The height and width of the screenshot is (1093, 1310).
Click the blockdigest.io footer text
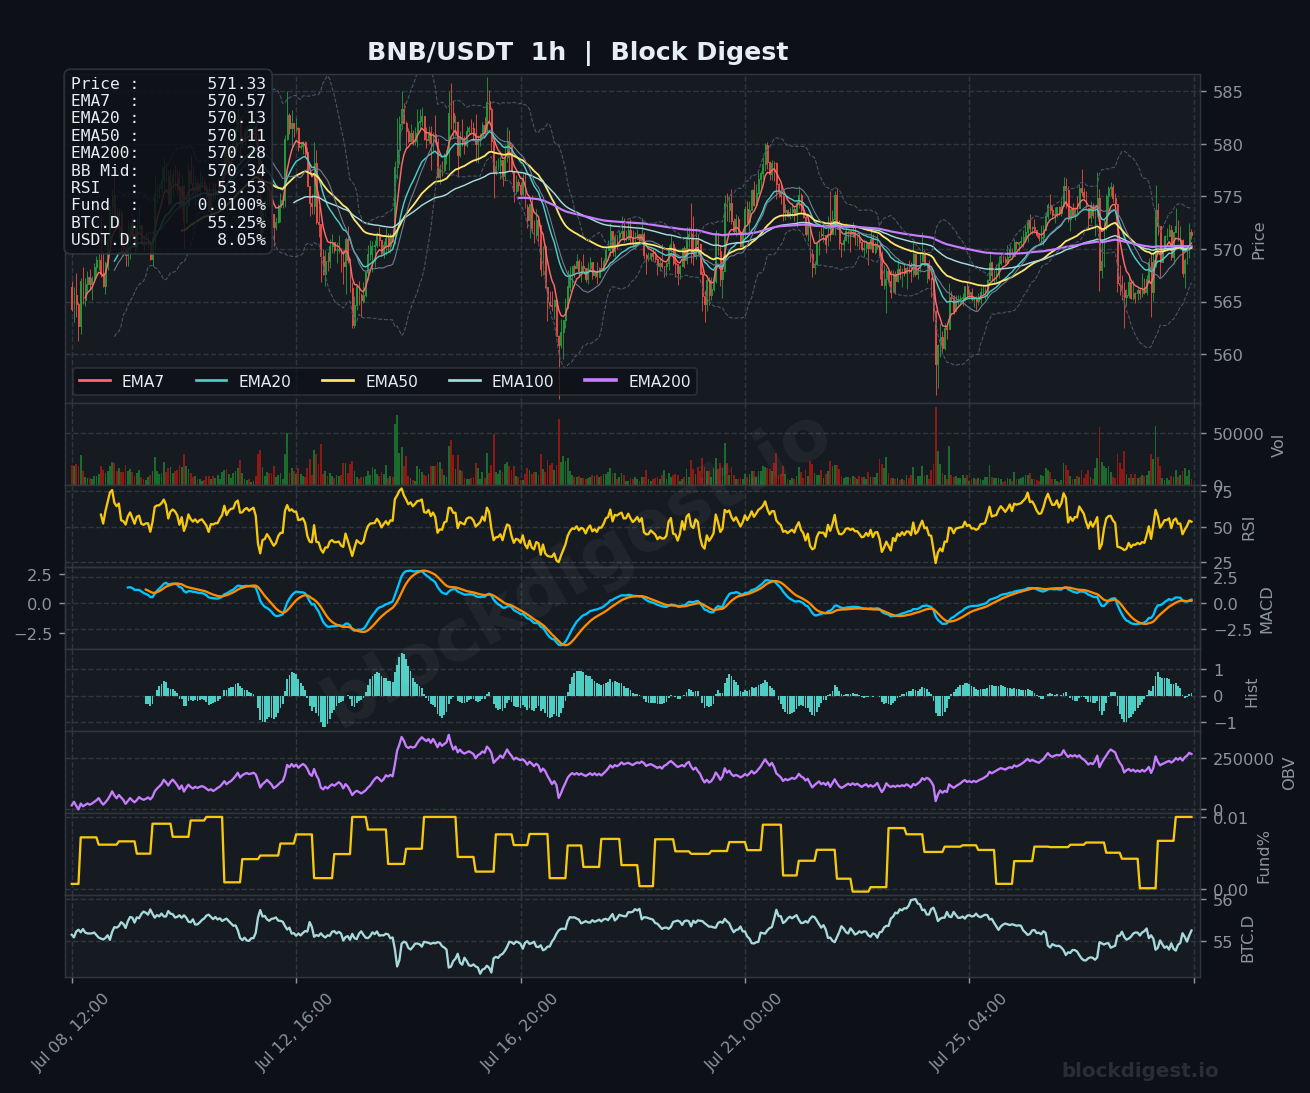pyautogui.click(x=1140, y=1071)
